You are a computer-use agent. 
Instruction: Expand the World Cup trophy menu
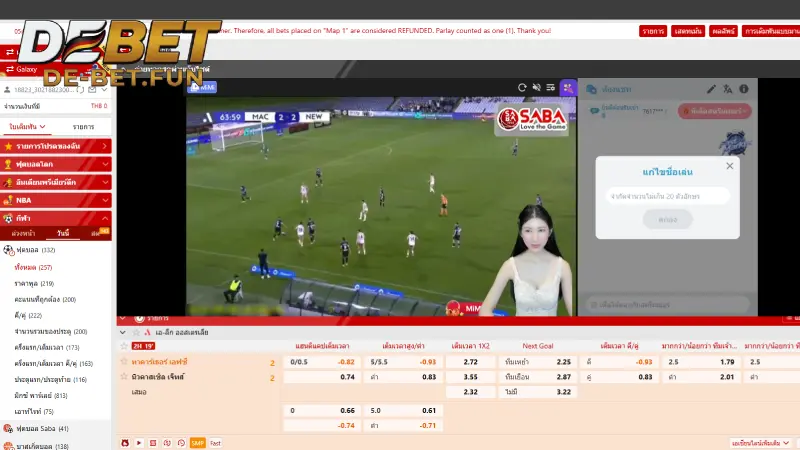tap(56, 164)
